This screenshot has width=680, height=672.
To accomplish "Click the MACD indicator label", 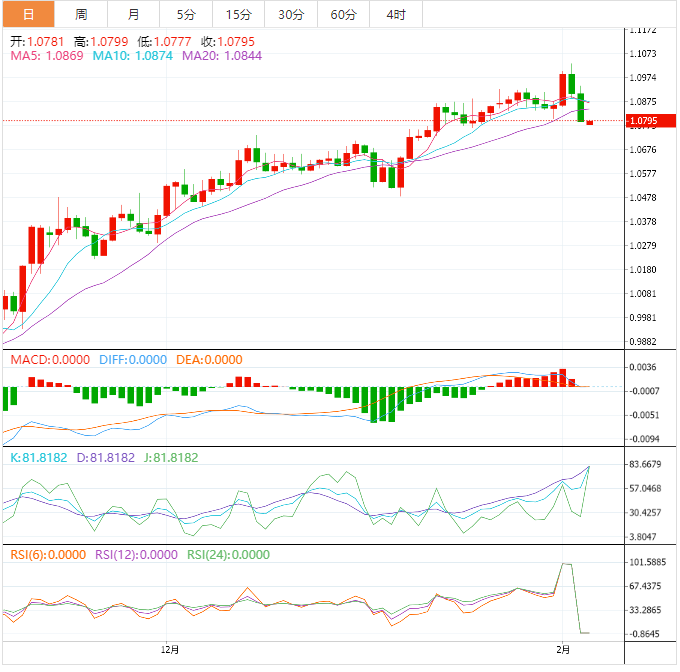I will pos(49,360).
